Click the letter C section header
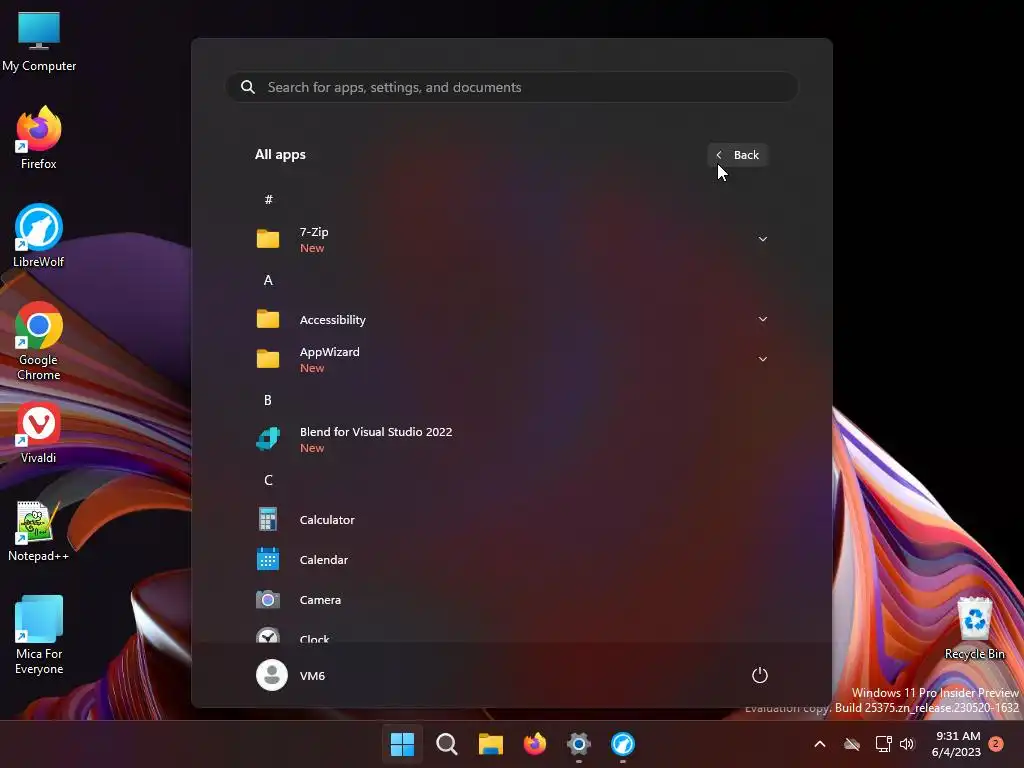Image resolution: width=1024 pixels, height=768 pixels. coord(268,480)
